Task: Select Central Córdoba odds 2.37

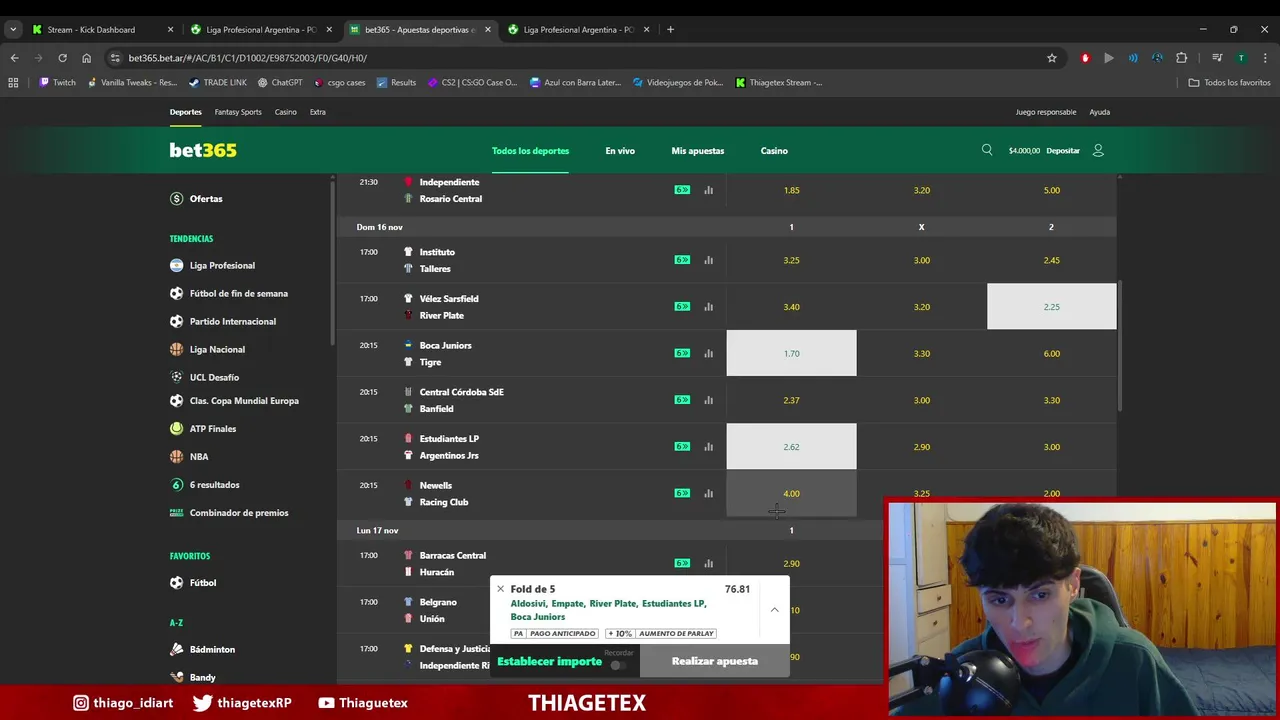Action: (x=791, y=400)
